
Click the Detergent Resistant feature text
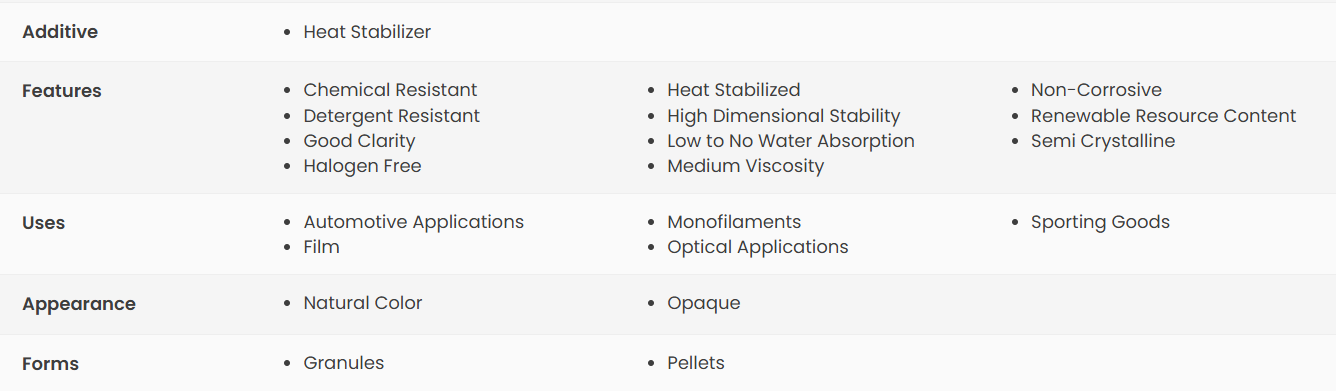click(392, 116)
